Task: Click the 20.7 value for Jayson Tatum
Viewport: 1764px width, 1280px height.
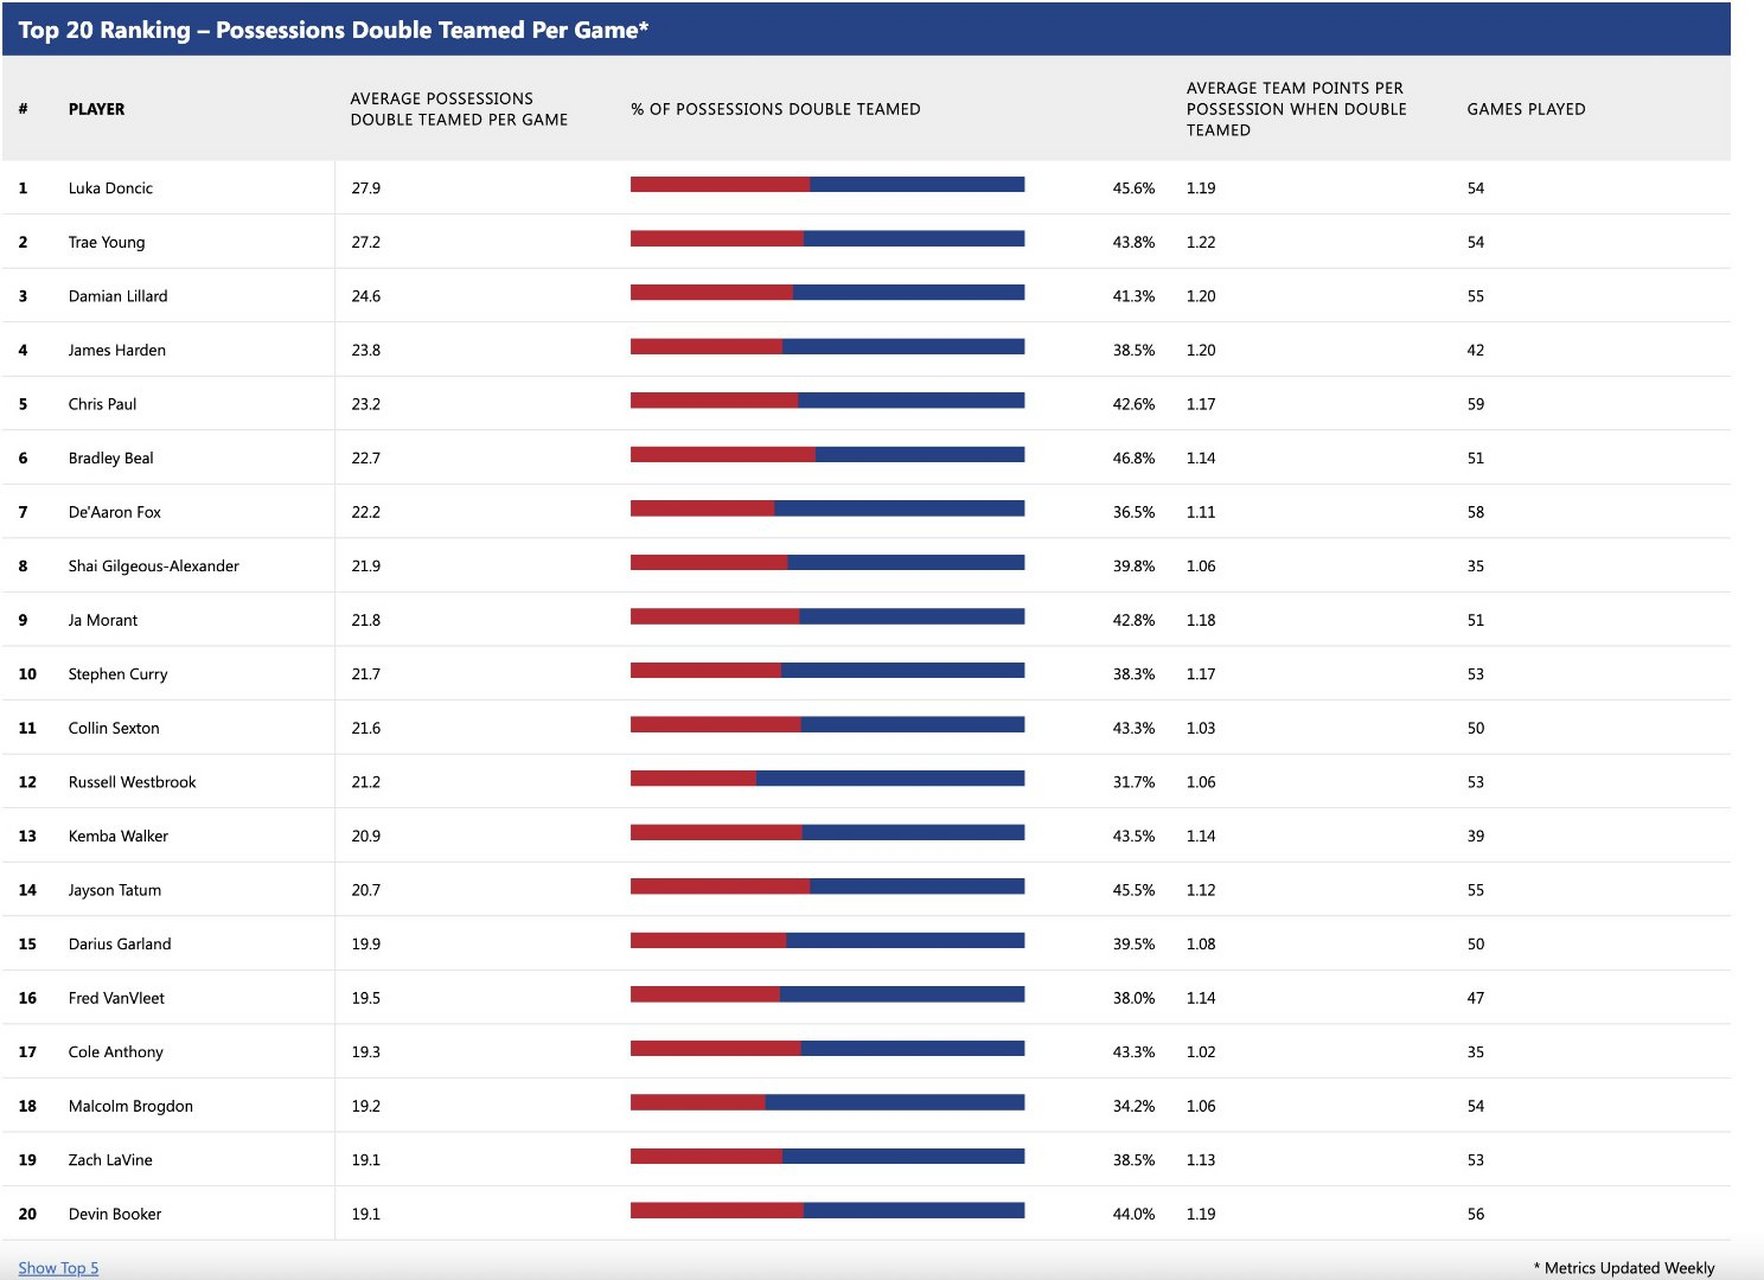Action: coord(366,890)
